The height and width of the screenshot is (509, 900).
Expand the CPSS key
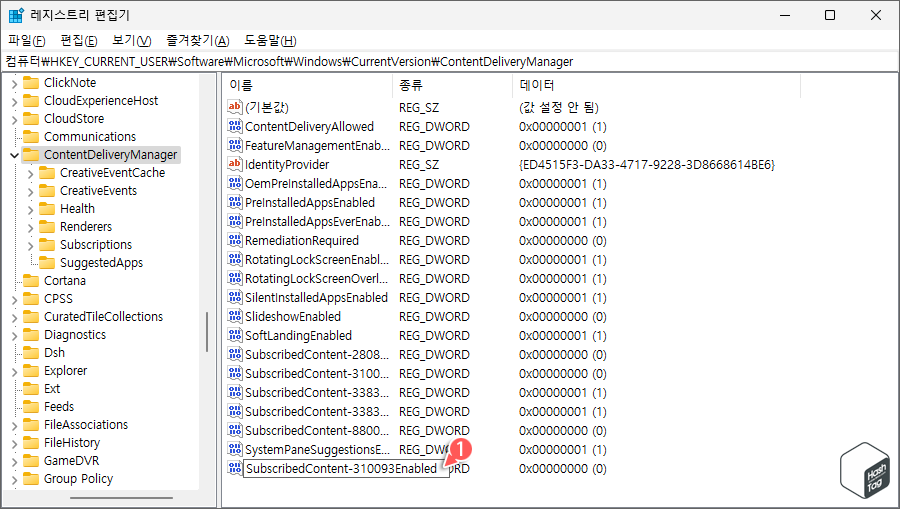click(x=14, y=299)
